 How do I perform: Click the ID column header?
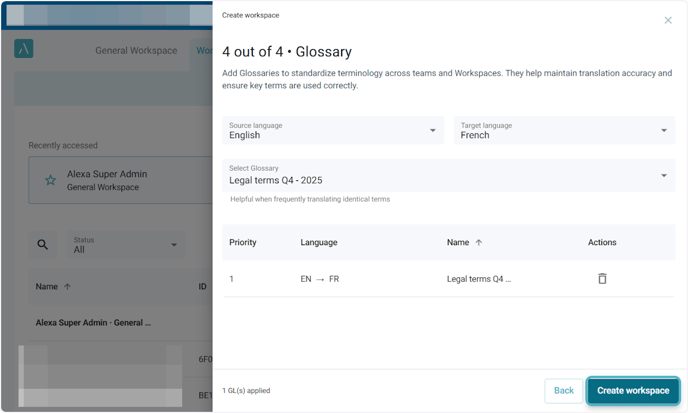tap(202, 287)
